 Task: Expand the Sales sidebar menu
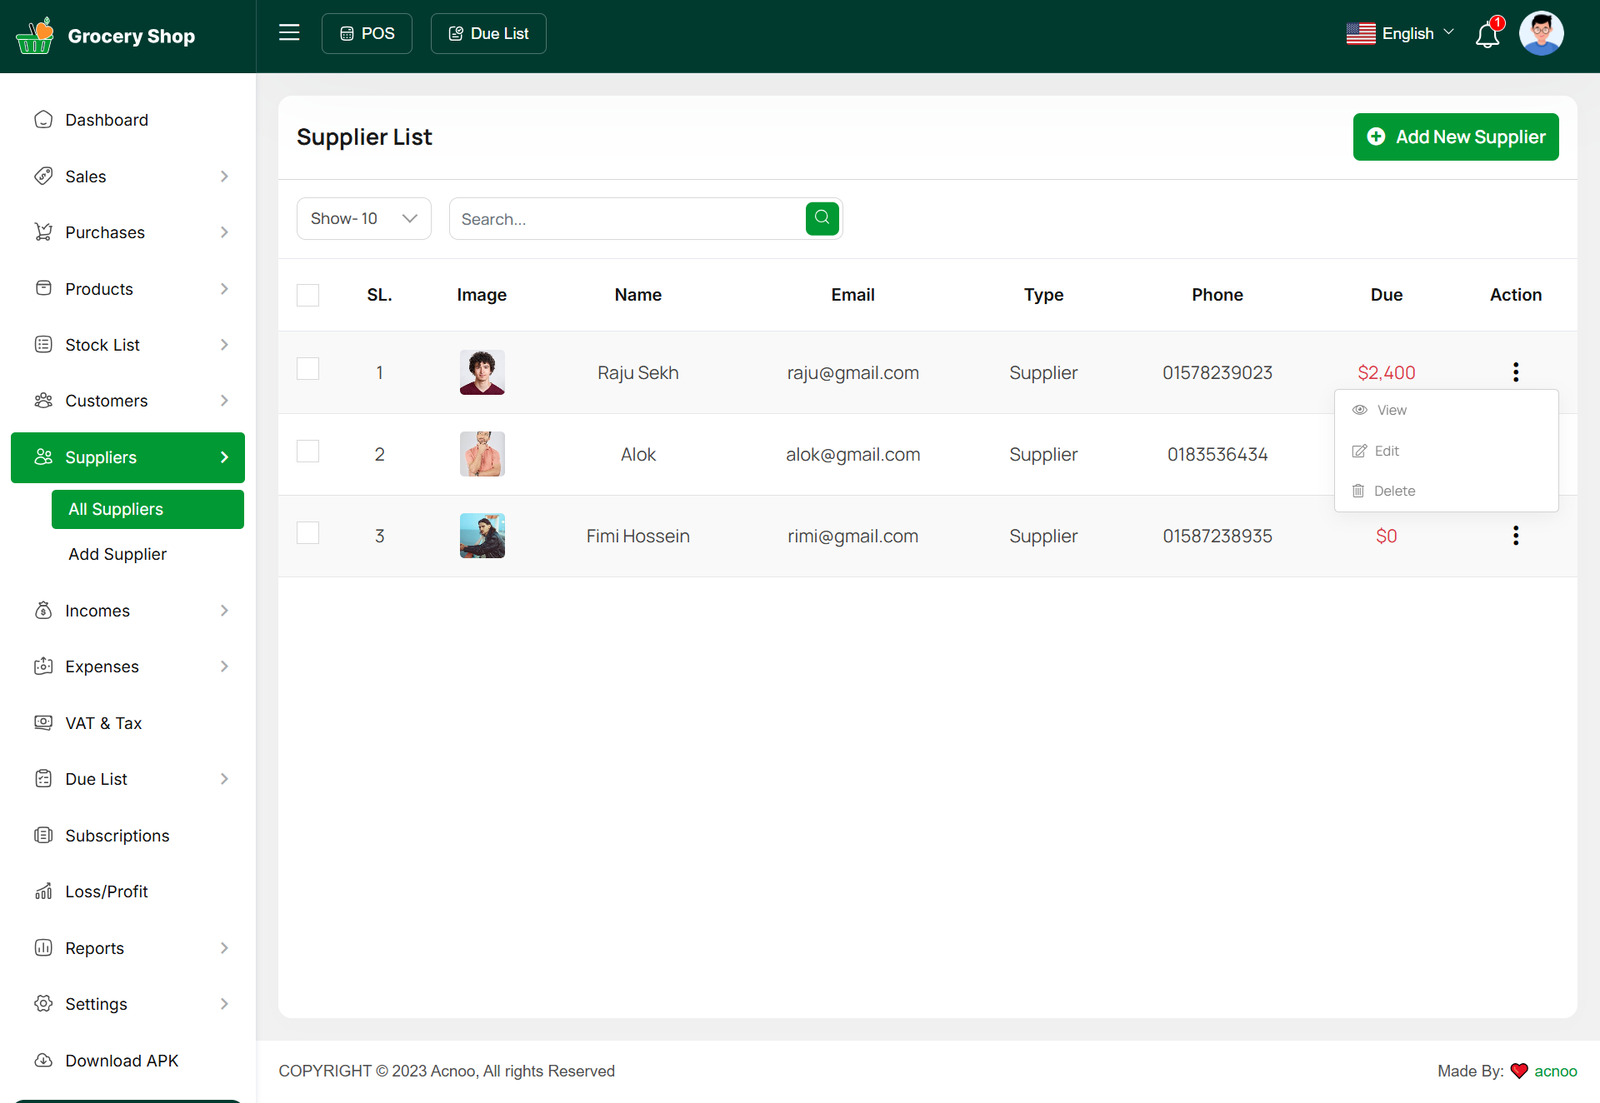click(128, 177)
